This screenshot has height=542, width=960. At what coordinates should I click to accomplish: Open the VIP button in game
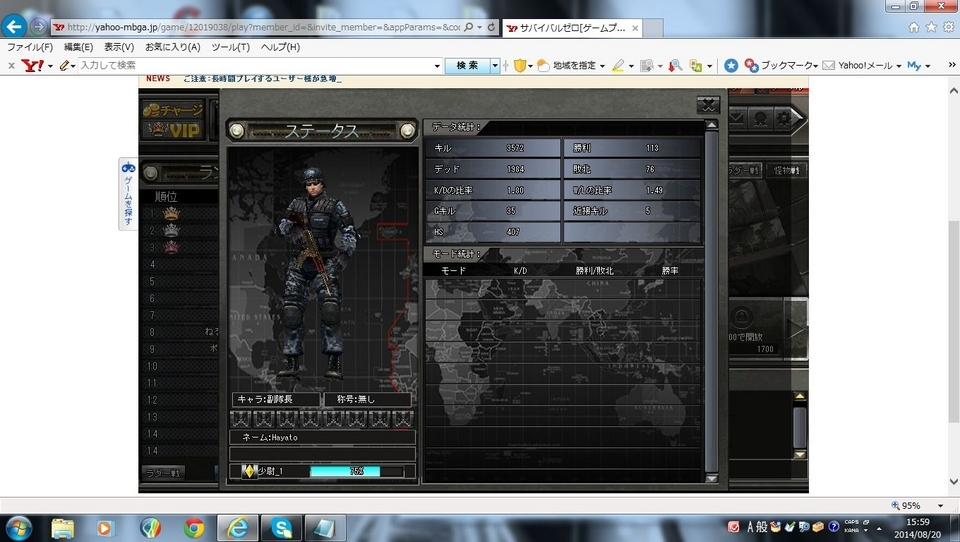point(176,130)
